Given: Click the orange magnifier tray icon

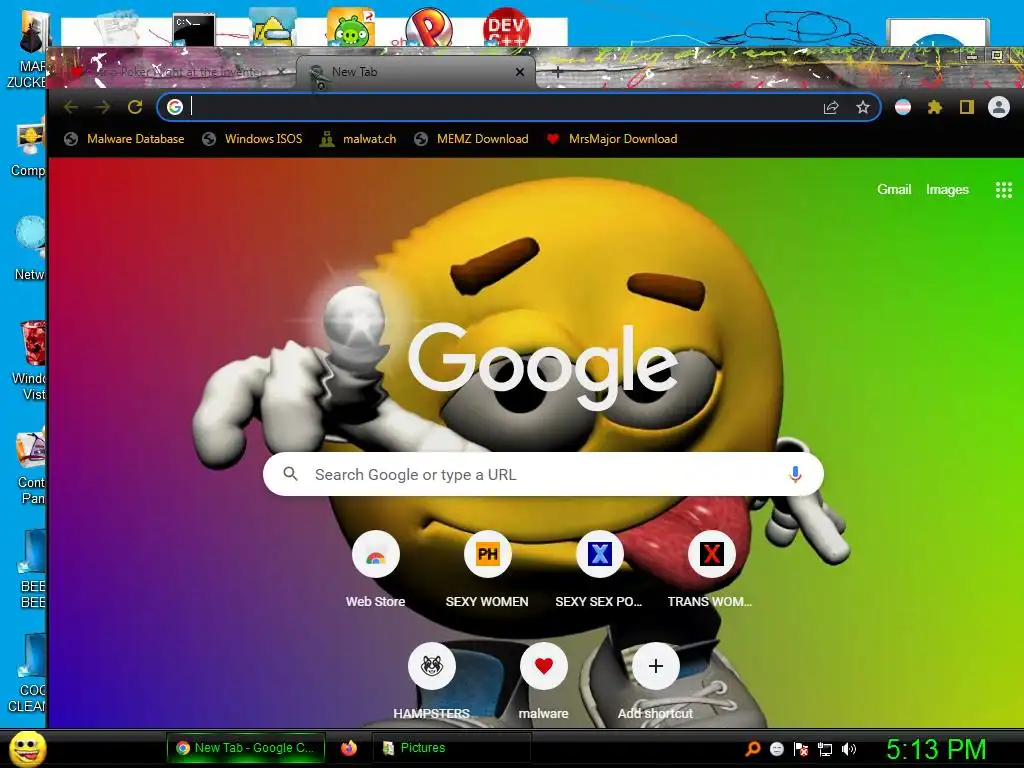Looking at the screenshot, I should click(752, 749).
